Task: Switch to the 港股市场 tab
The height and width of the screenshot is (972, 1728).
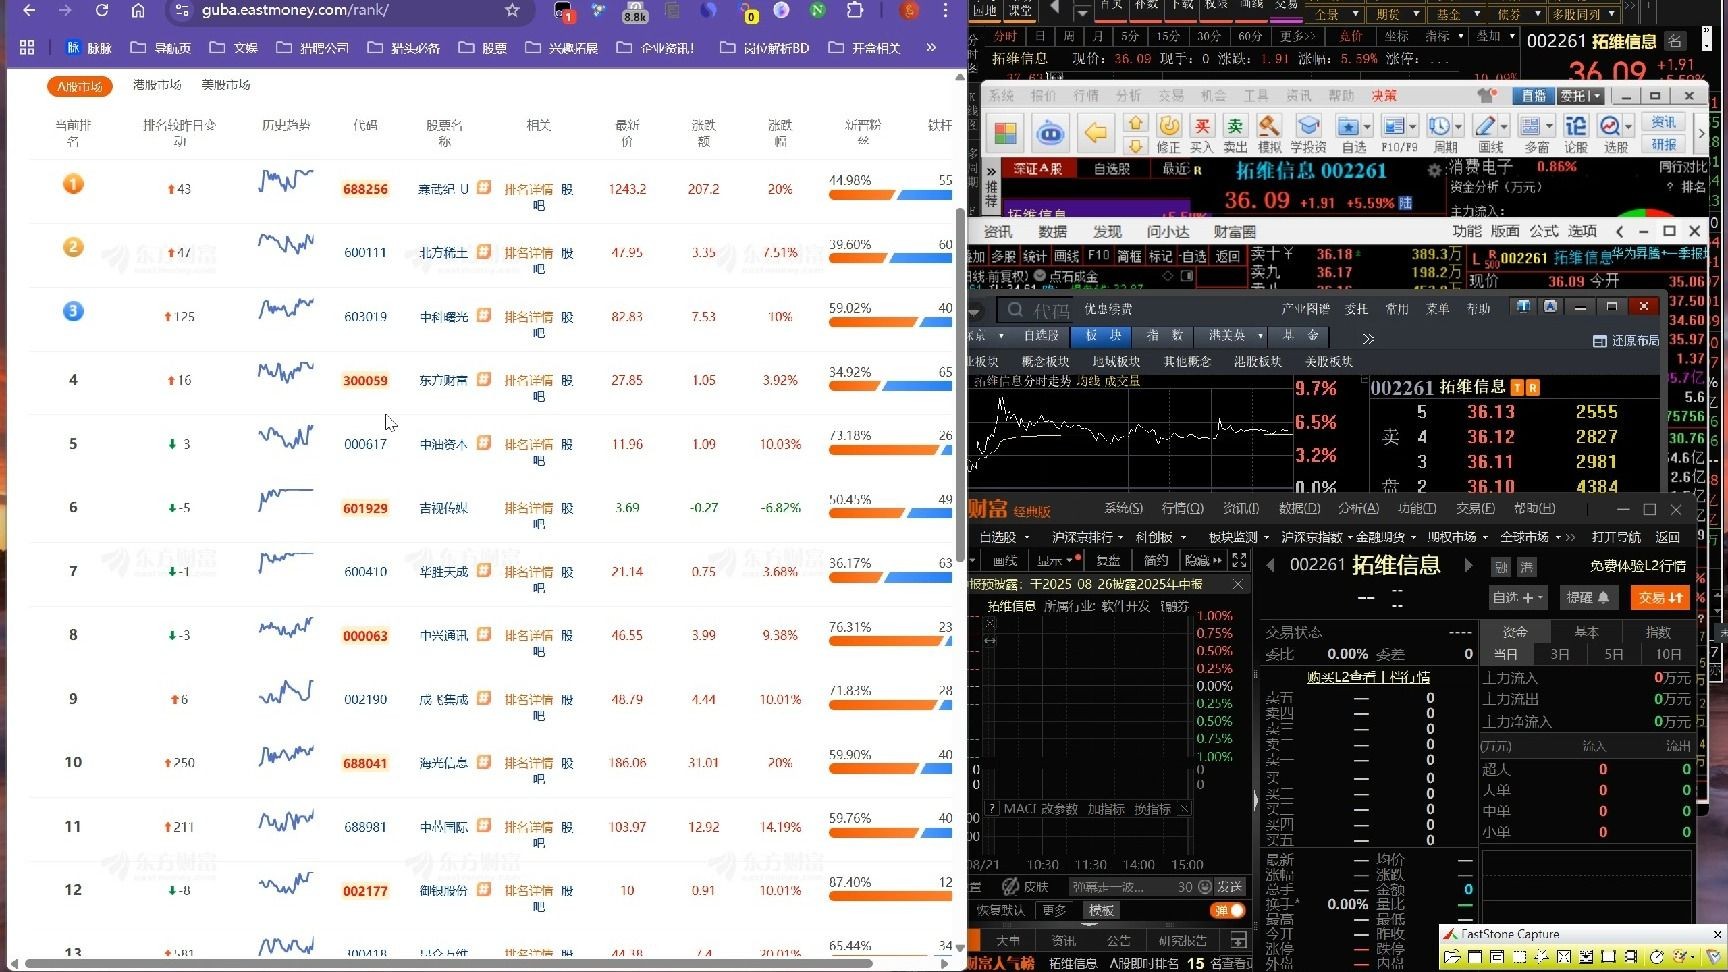Action: tap(157, 85)
